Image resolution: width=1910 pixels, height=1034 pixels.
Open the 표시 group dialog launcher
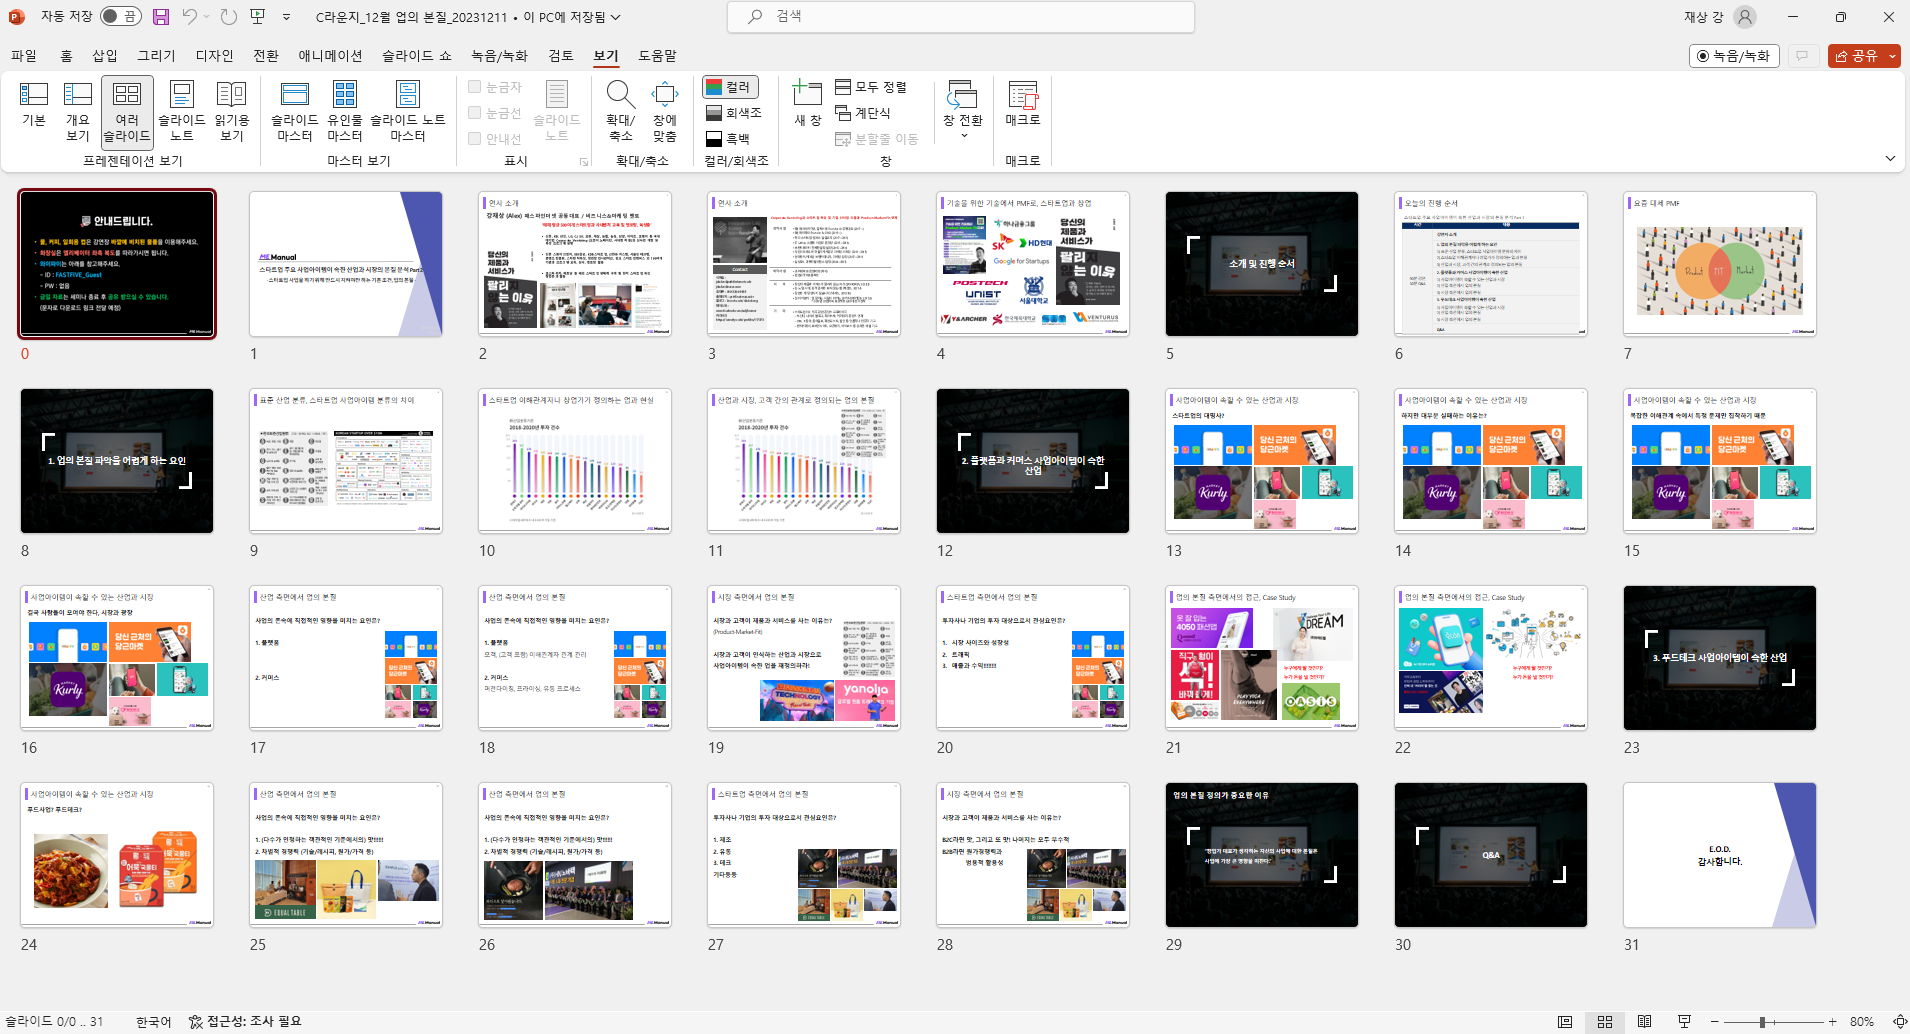(x=583, y=161)
